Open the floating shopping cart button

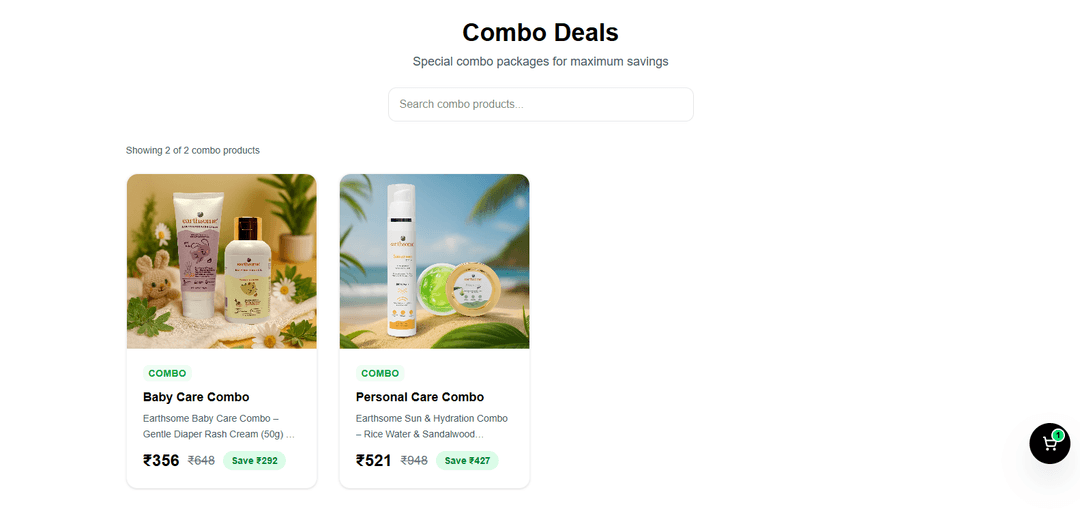pyautogui.click(x=1049, y=444)
